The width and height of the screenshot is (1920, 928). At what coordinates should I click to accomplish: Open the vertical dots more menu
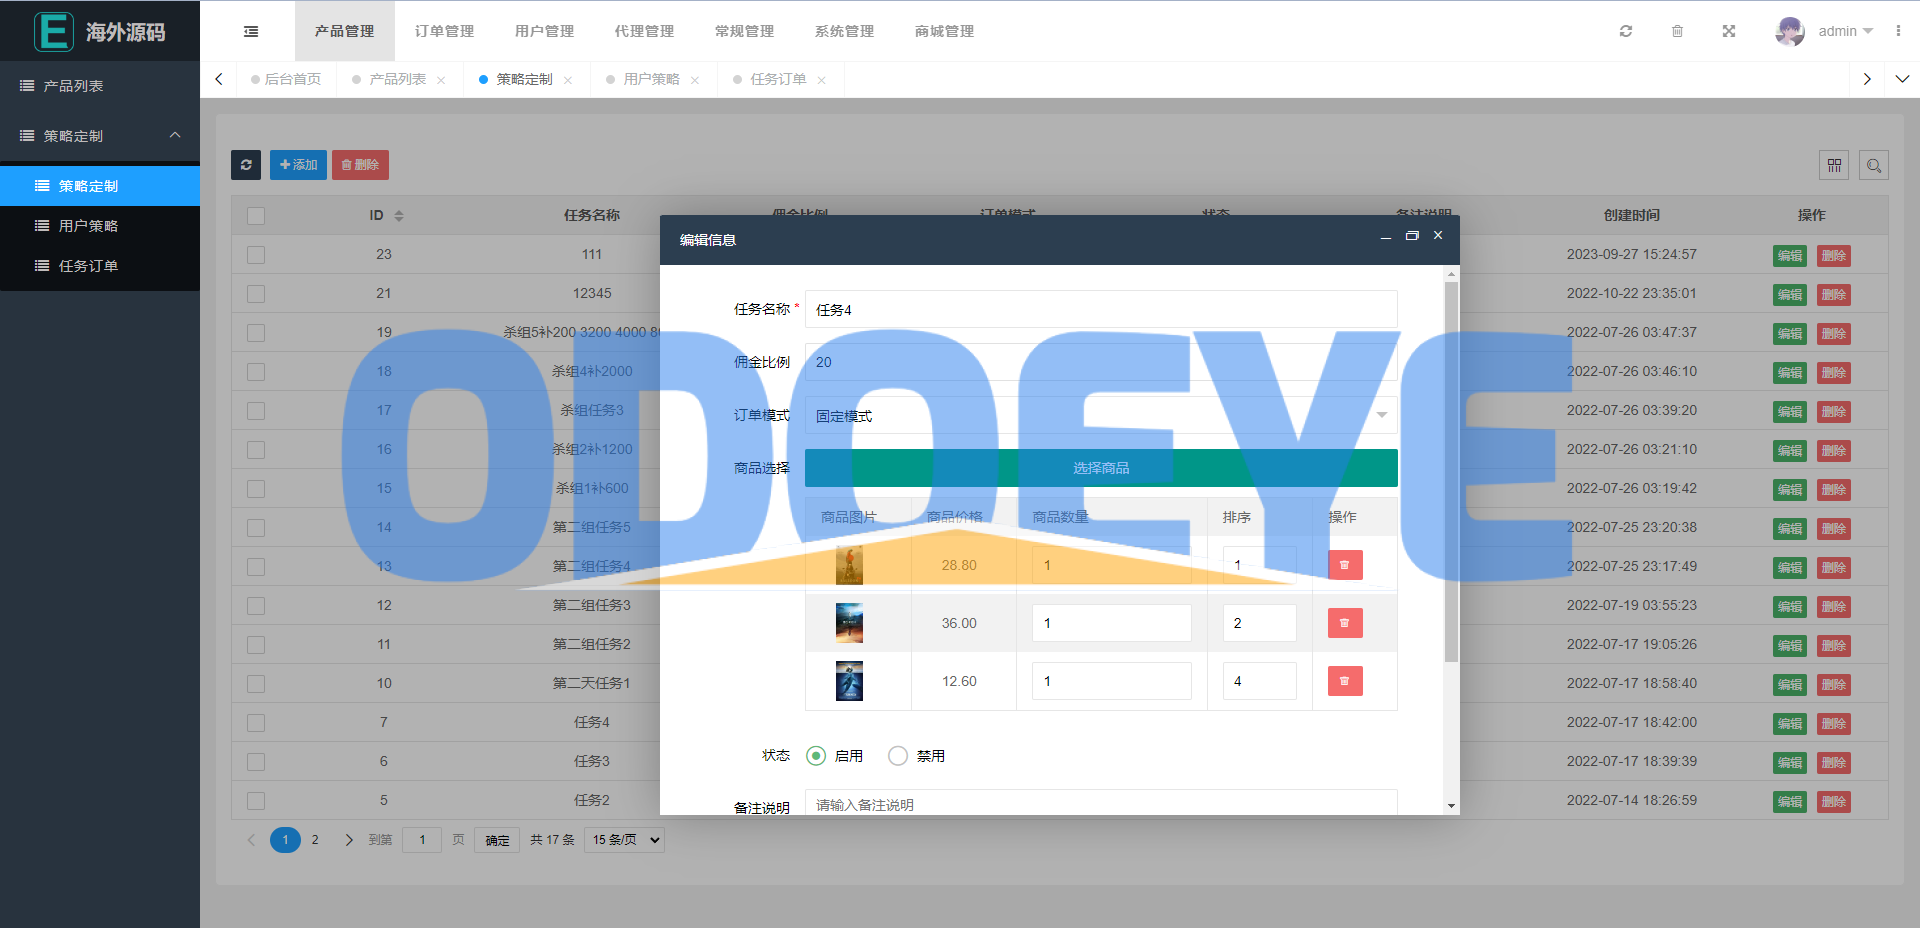coord(1898,31)
